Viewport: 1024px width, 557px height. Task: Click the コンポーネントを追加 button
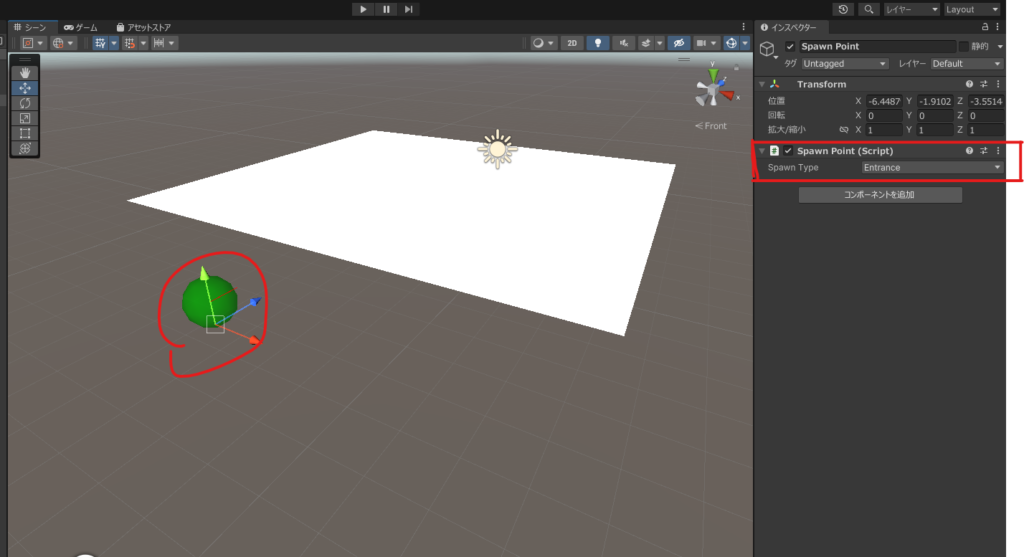tap(880, 195)
